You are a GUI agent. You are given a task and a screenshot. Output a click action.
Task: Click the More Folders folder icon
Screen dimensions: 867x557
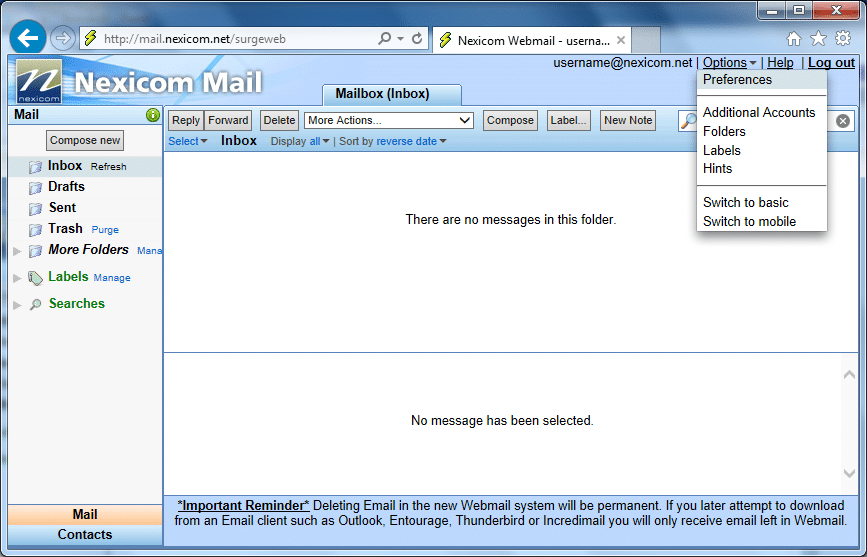point(35,251)
